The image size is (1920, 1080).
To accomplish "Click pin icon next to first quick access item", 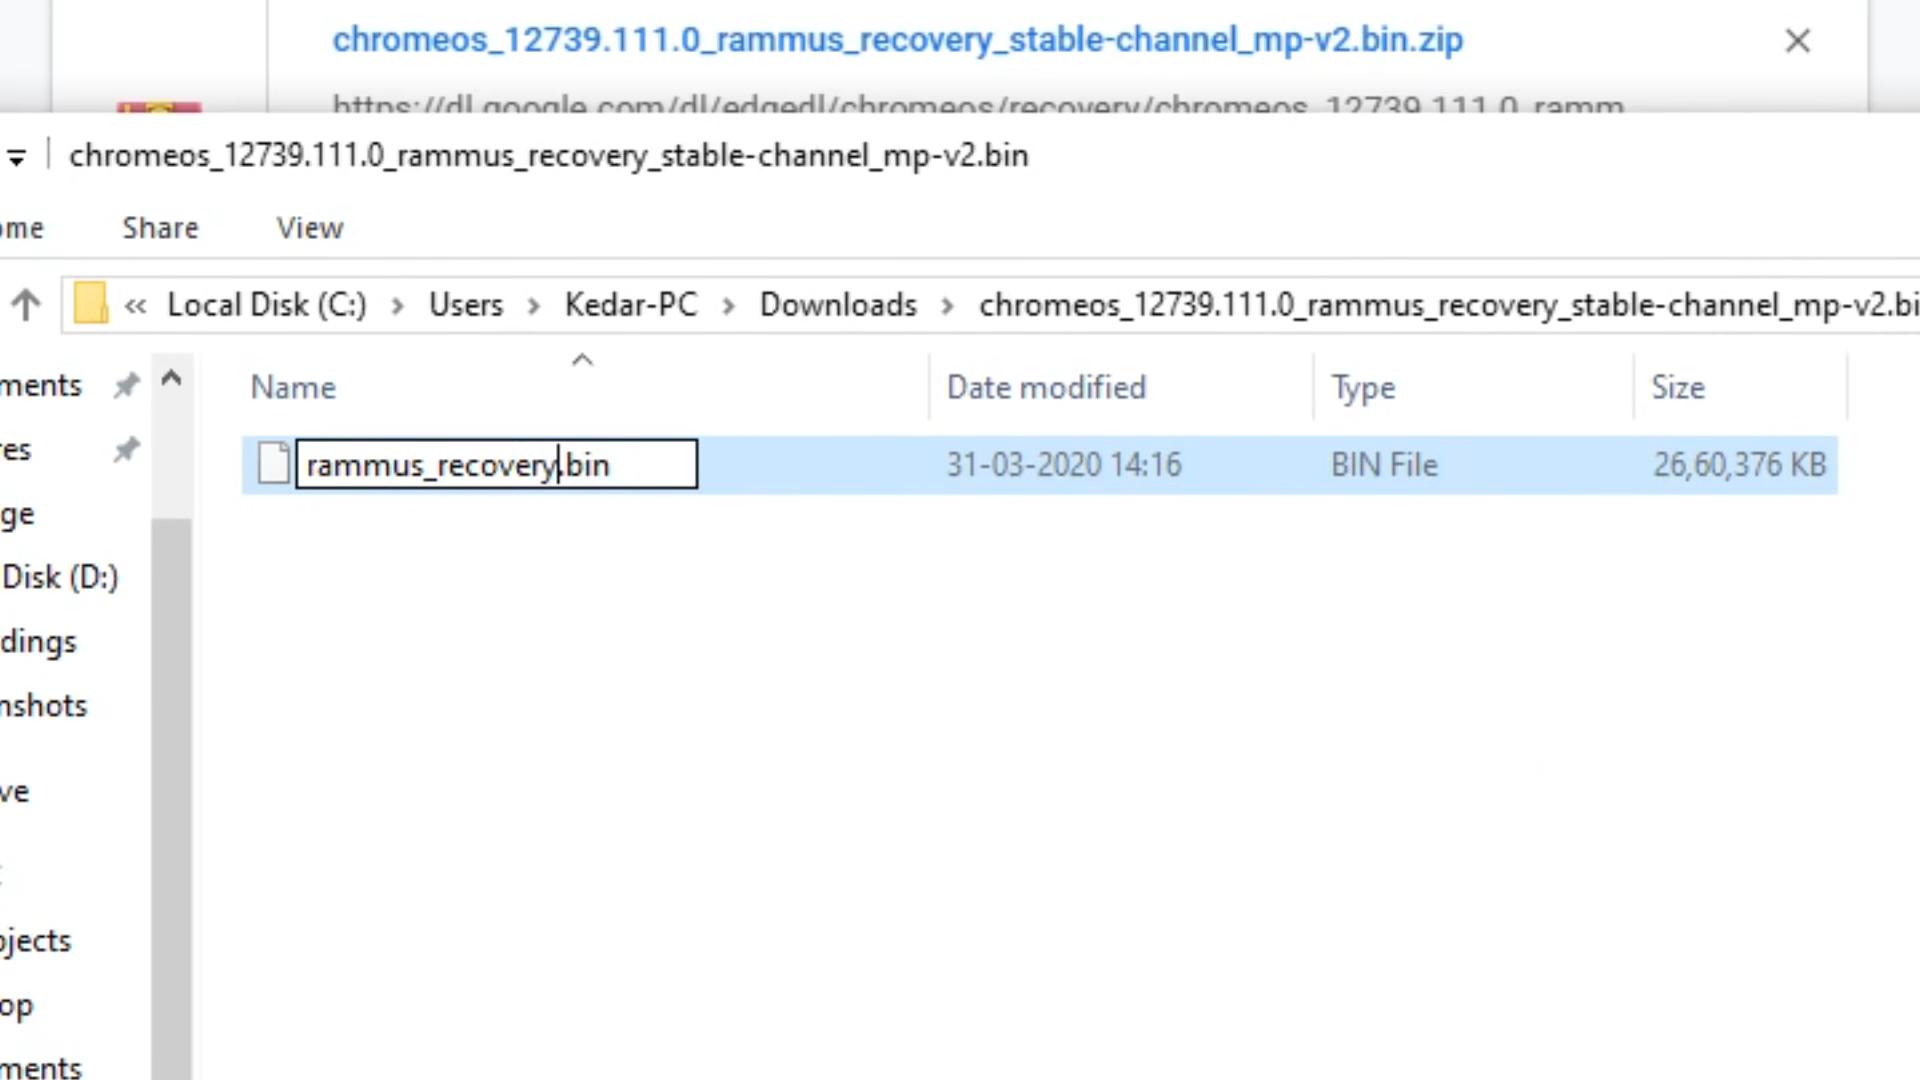I will pos(126,385).
